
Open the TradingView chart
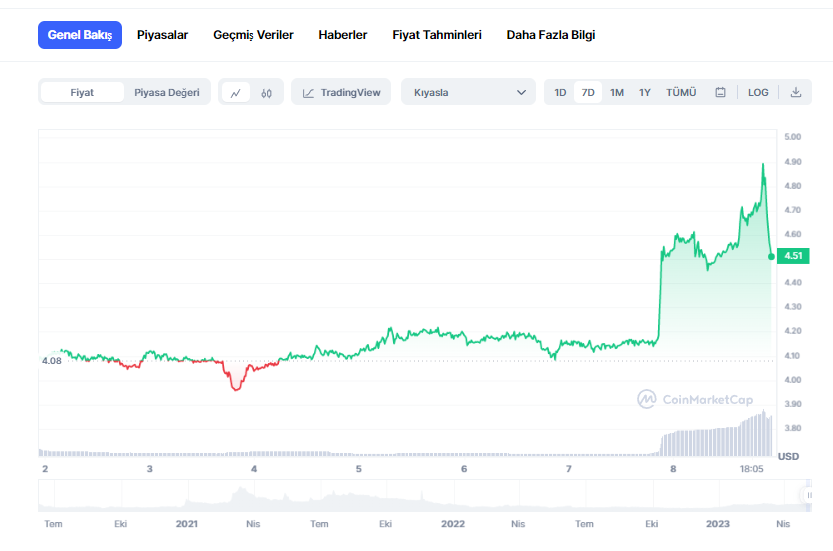(x=341, y=93)
